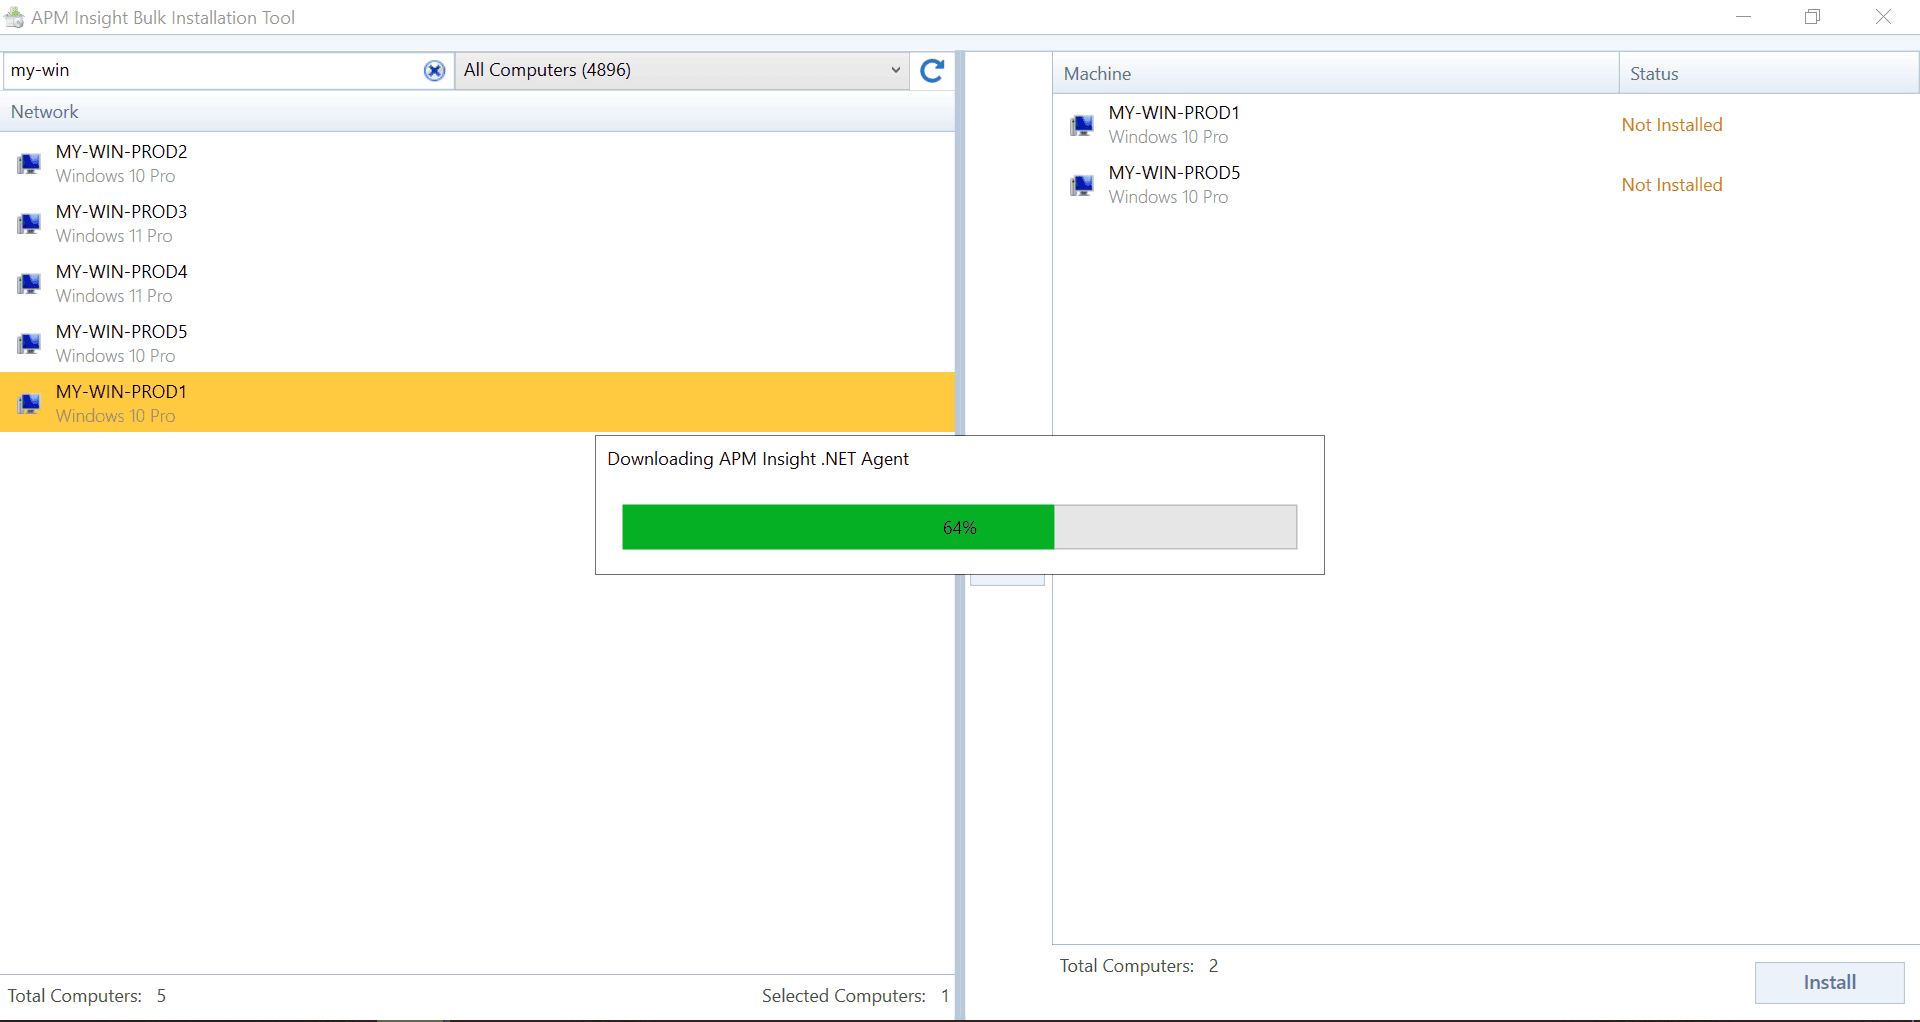Viewport: 1920px width, 1022px height.
Task: Click the Network column header
Action: pos(477,112)
